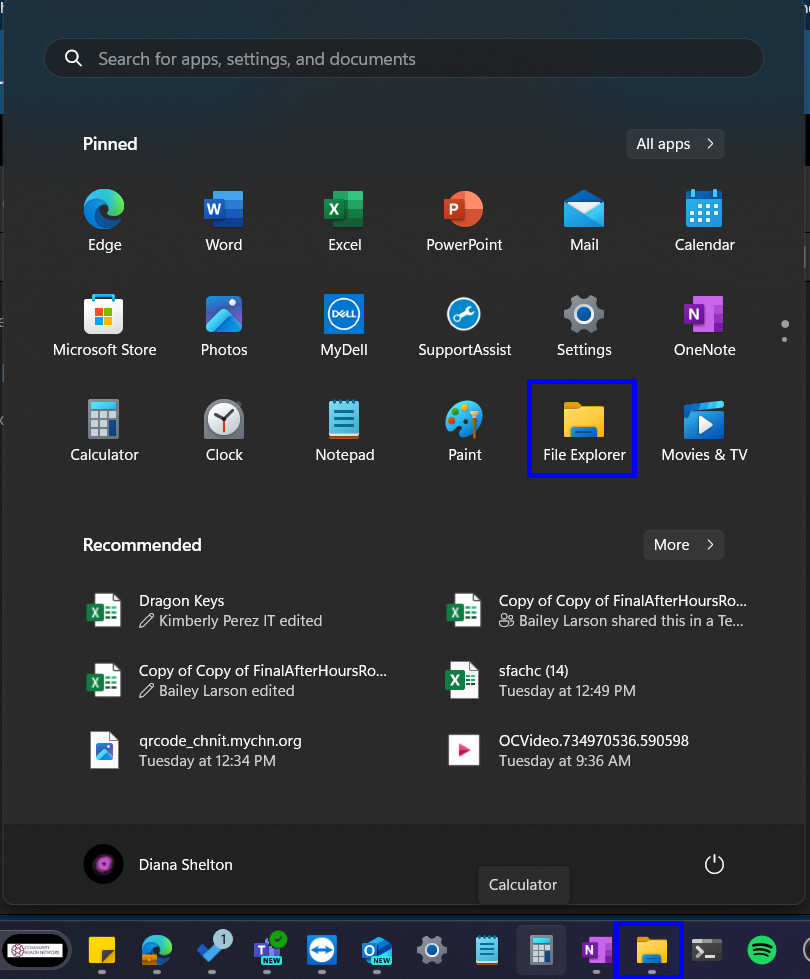
Task: Show More recommended items
Action: (x=684, y=545)
